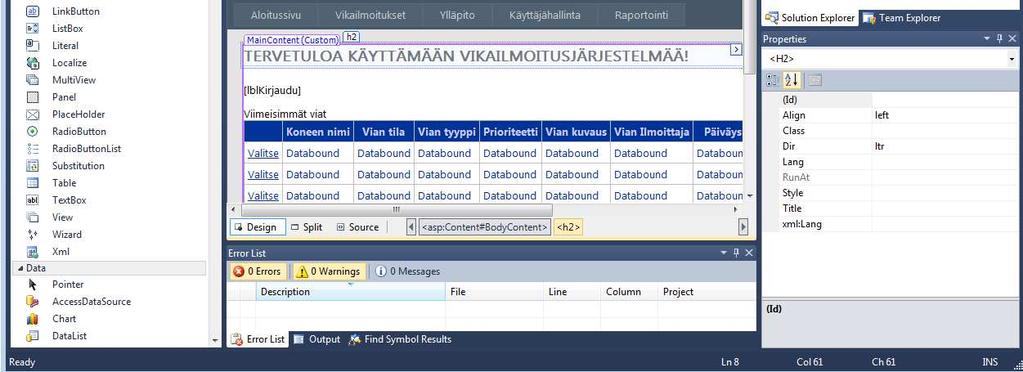Image resolution: width=1023 pixels, height=372 pixels.
Task: Choose the AccessDataSource control icon
Action: [33, 302]
